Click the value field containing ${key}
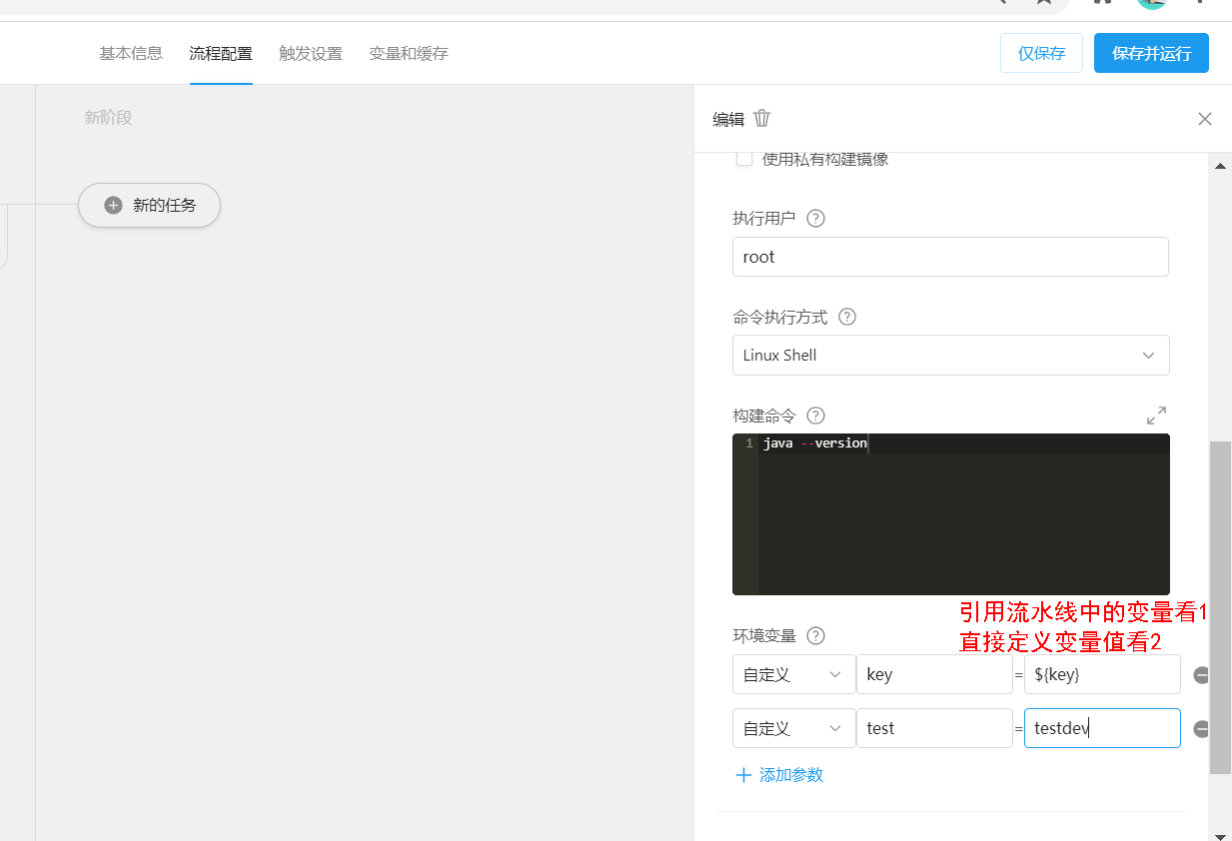The width and height of the screenshot is (1232, 841). tap(1102, 674)
